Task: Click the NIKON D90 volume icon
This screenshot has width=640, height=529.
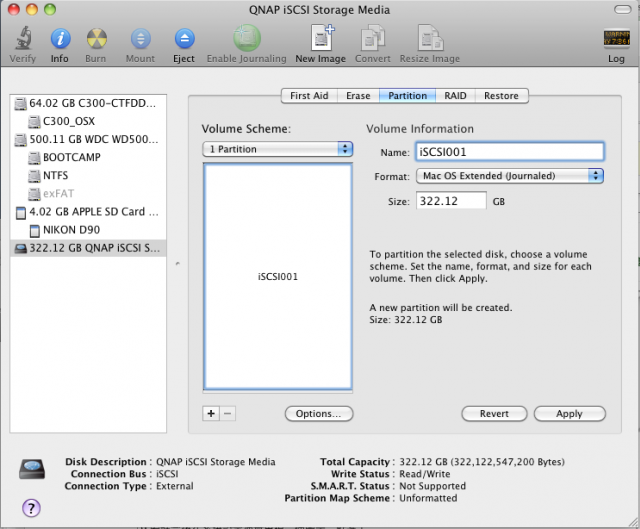Action: tap(35, 231)
